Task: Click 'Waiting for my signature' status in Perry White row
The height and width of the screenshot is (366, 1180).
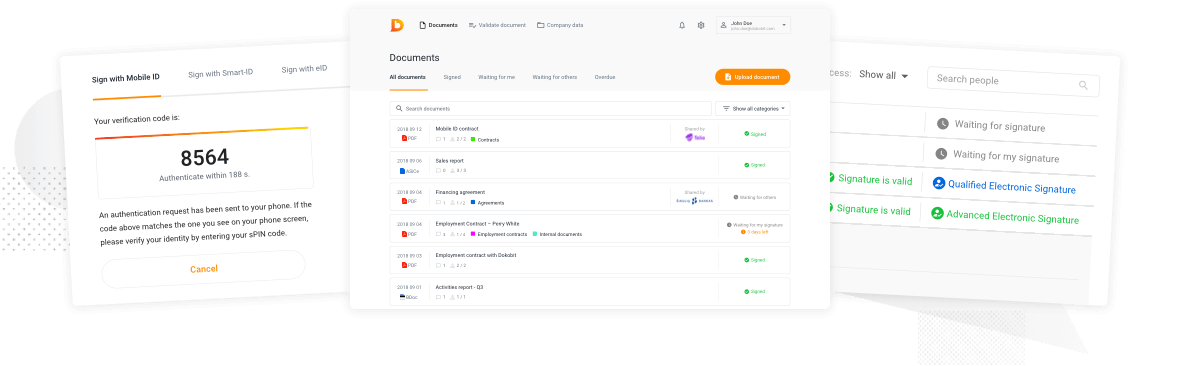Action: (755, 225)
